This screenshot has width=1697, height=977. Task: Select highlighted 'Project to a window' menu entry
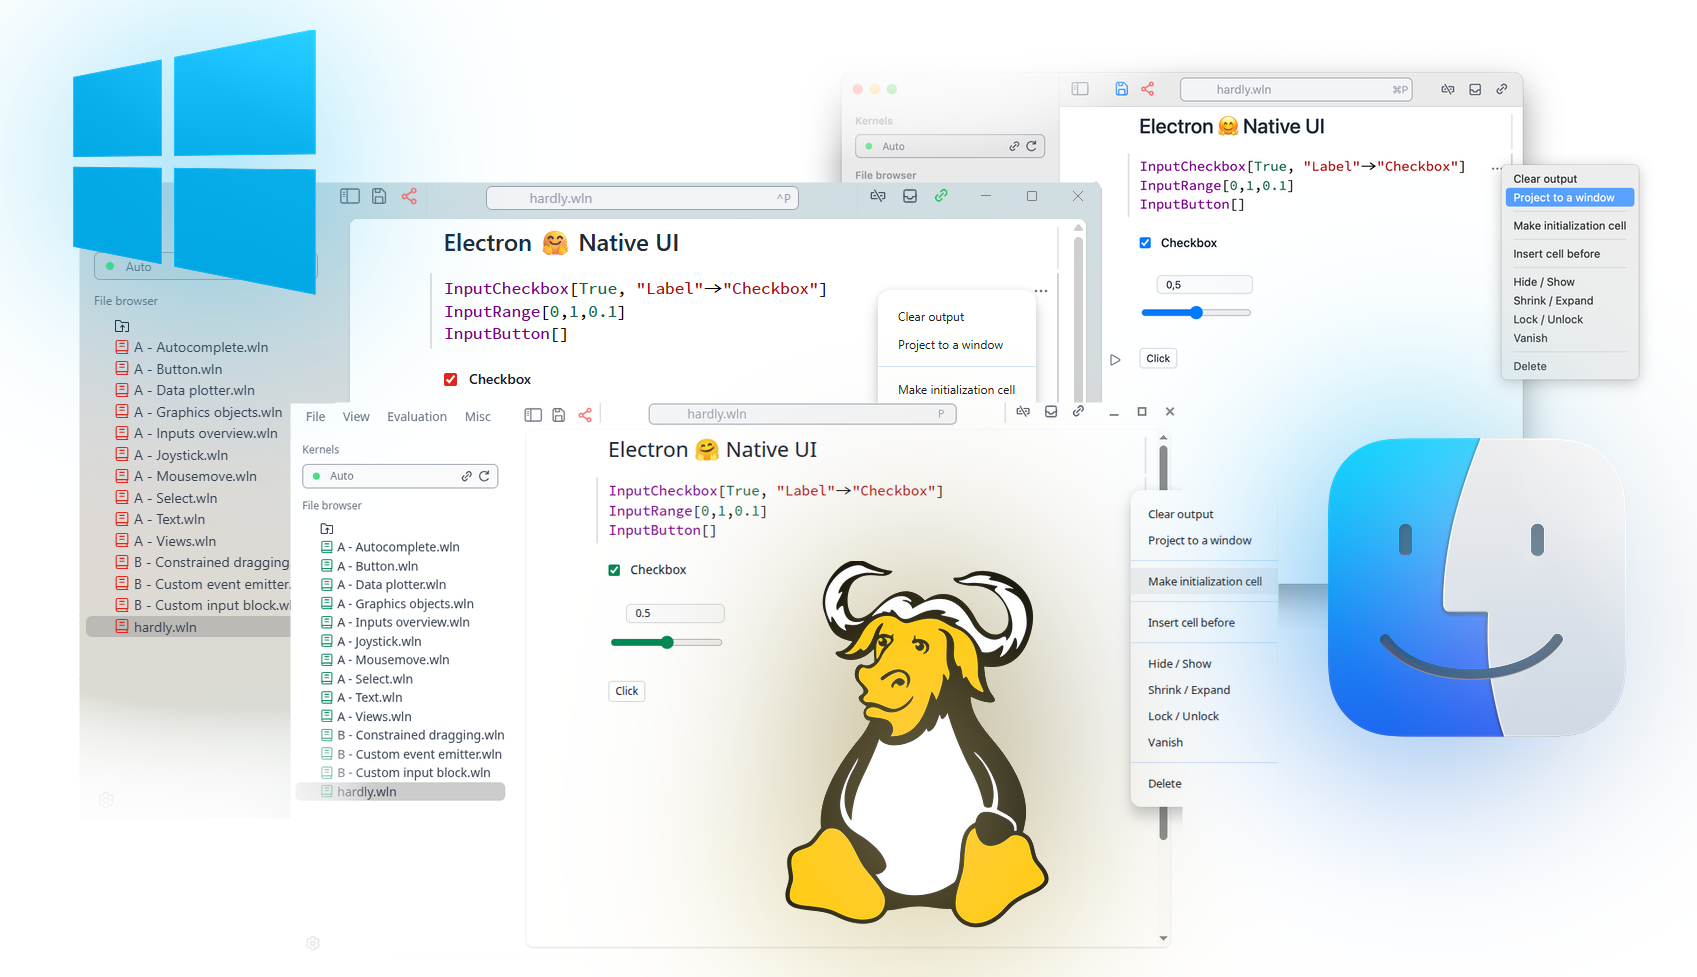(1568, 198)
